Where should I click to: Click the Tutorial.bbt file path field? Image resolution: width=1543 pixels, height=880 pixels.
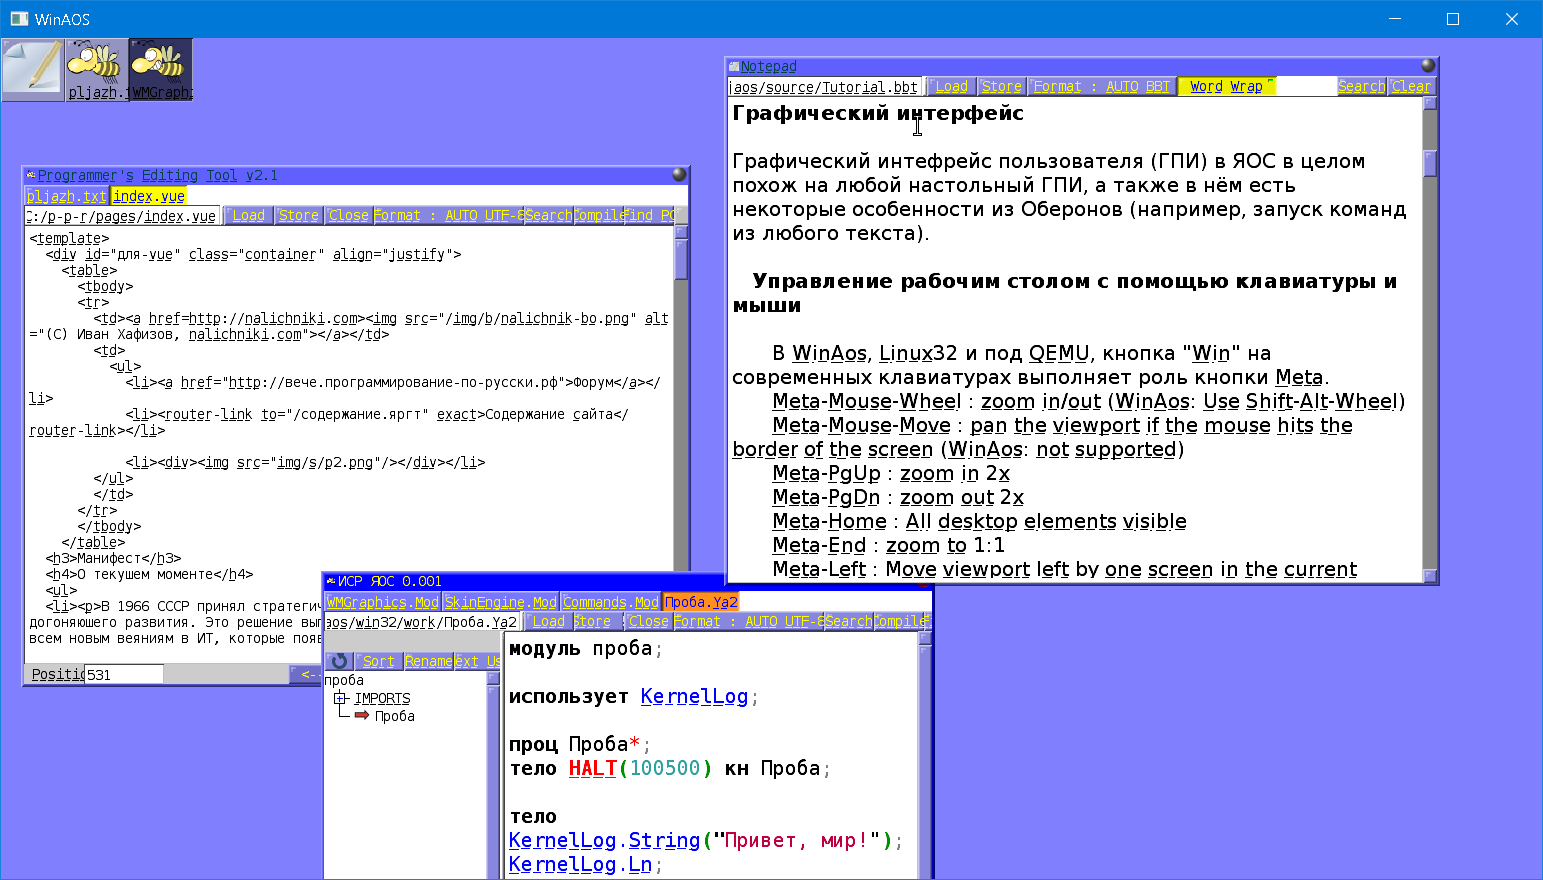point(824,87)
